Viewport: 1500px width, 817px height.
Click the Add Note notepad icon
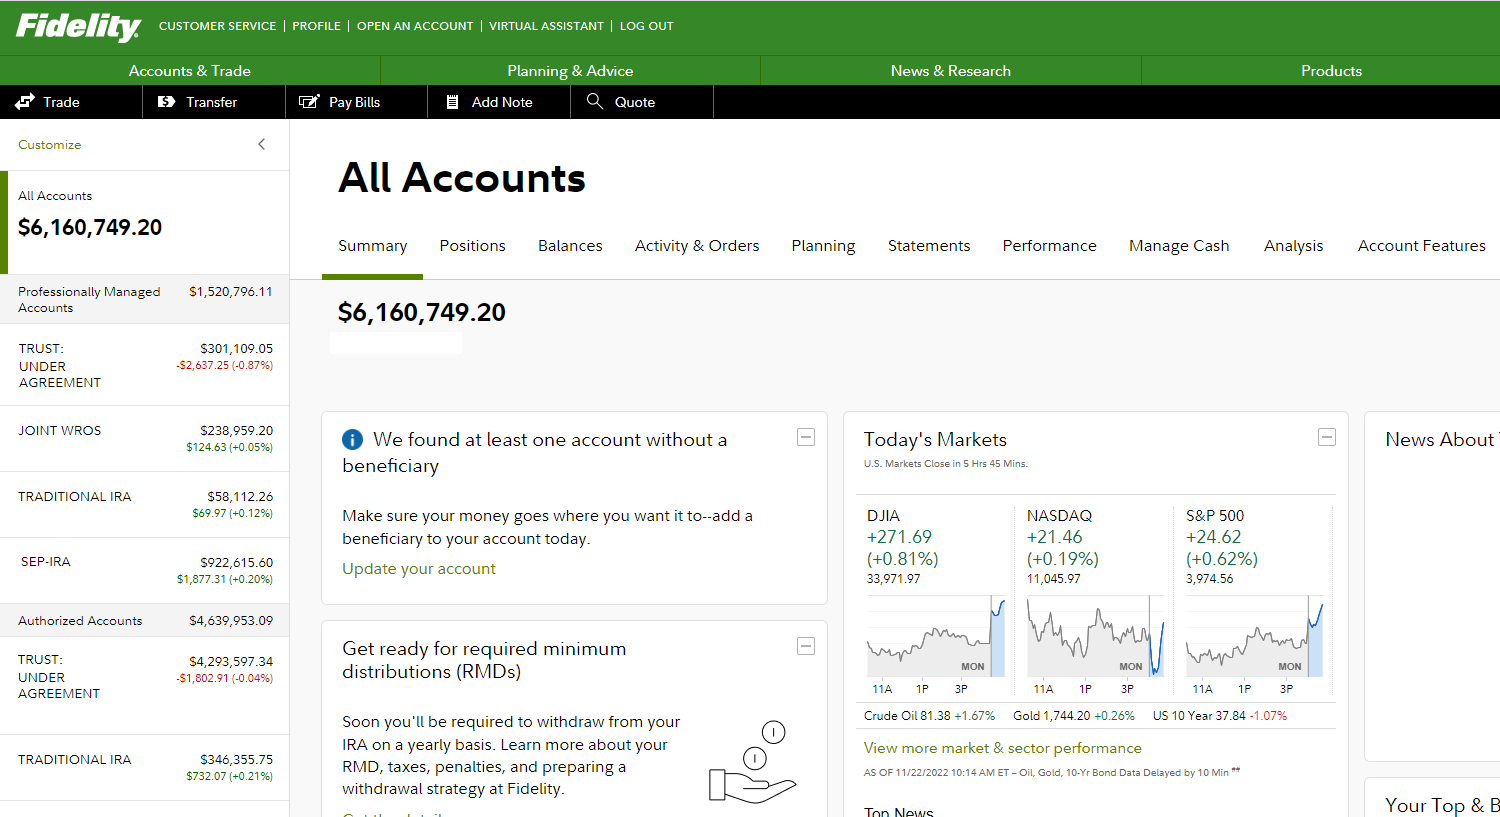click(x=453, y=102)
